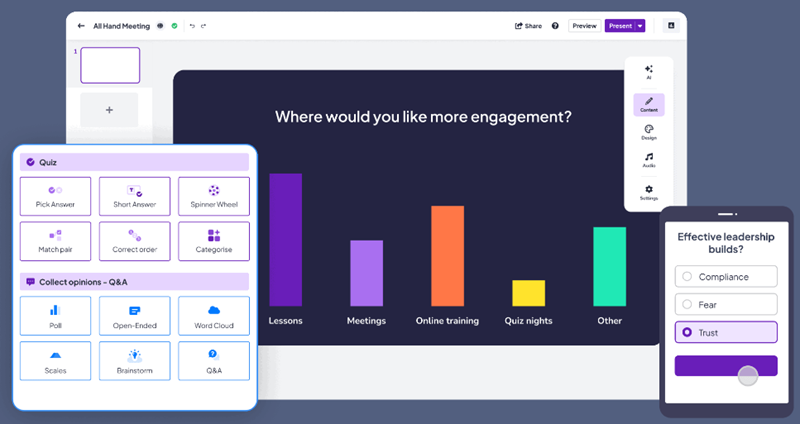Click the Collect opinions – Q&A header
The width and height of the screenshot is (800, 424).
pos(134,282)
